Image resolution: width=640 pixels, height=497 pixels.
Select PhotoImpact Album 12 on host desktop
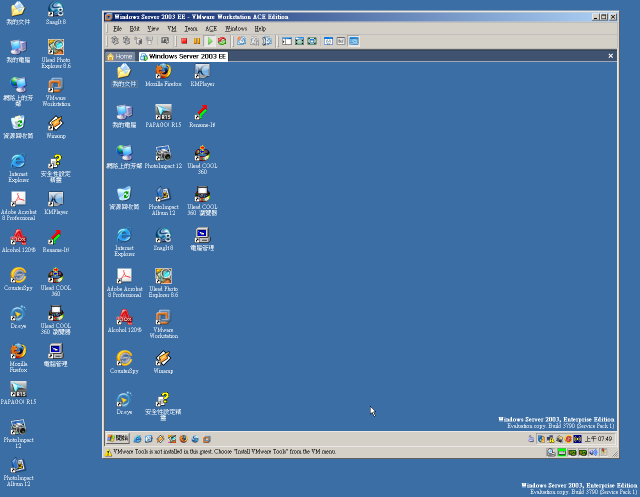(x=18, y=472)
